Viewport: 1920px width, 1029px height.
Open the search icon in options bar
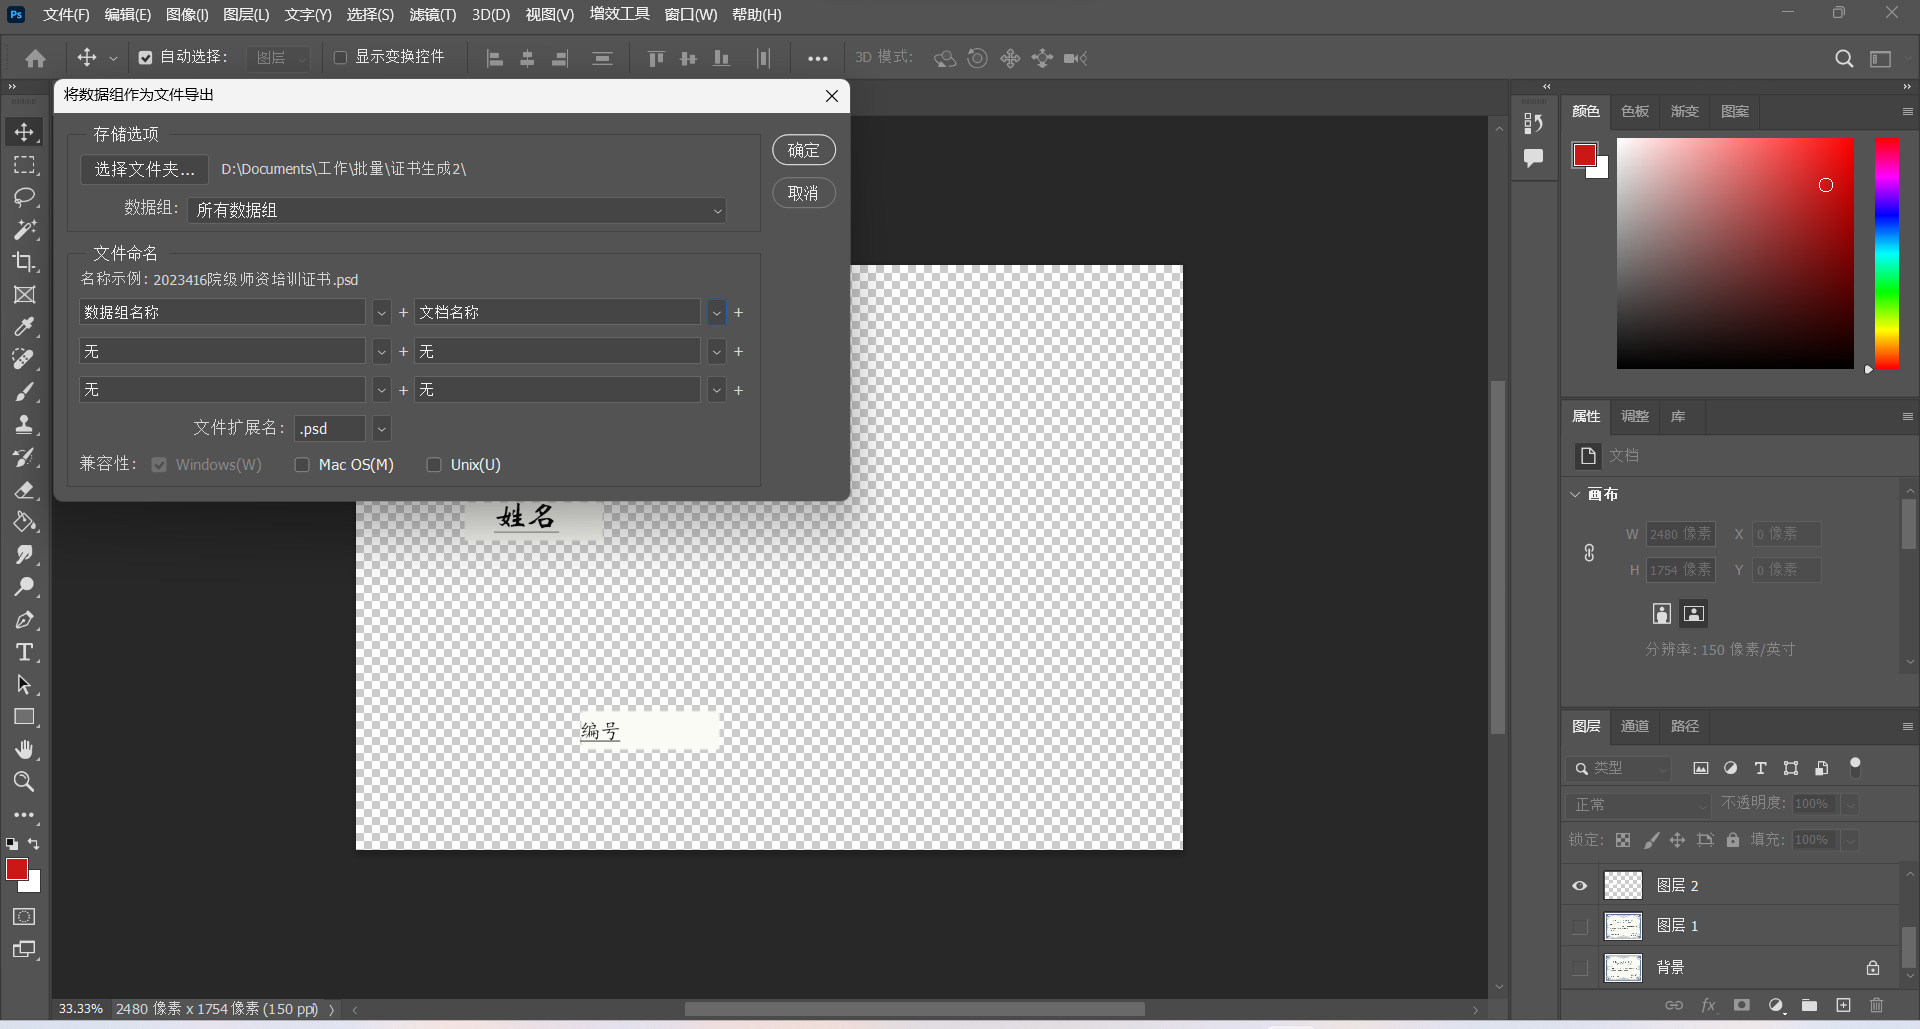pos(1844,59)
